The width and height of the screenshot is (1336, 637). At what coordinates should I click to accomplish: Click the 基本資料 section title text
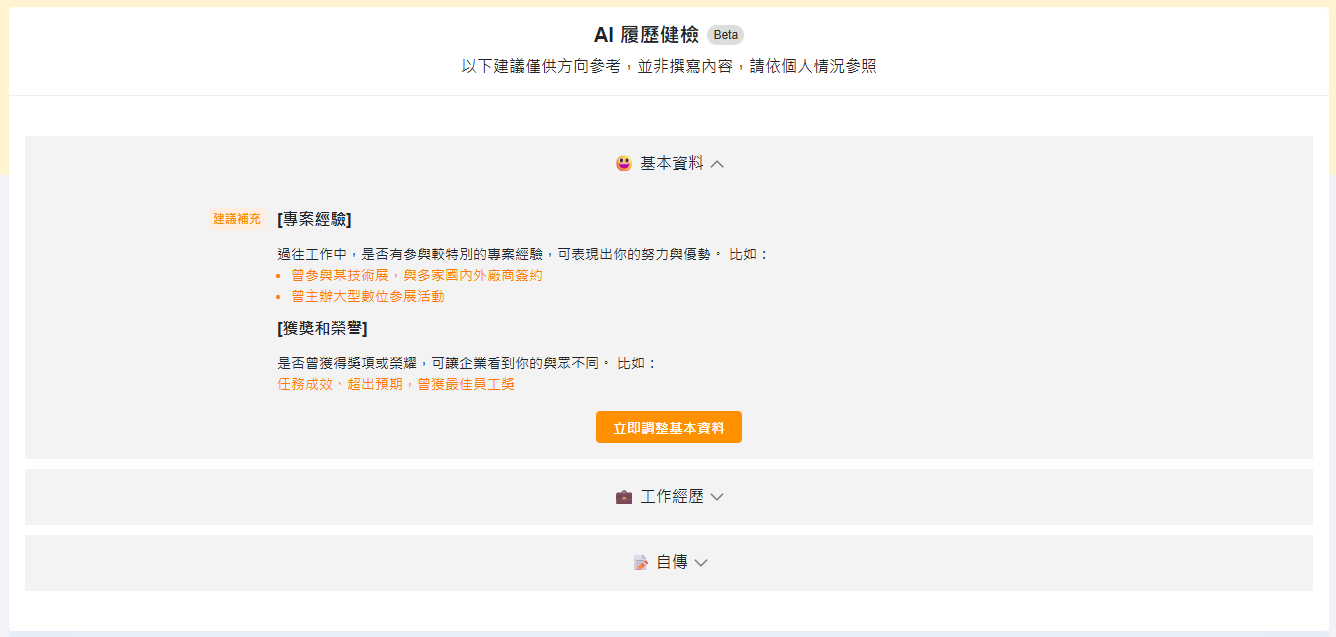click(671, 163)
